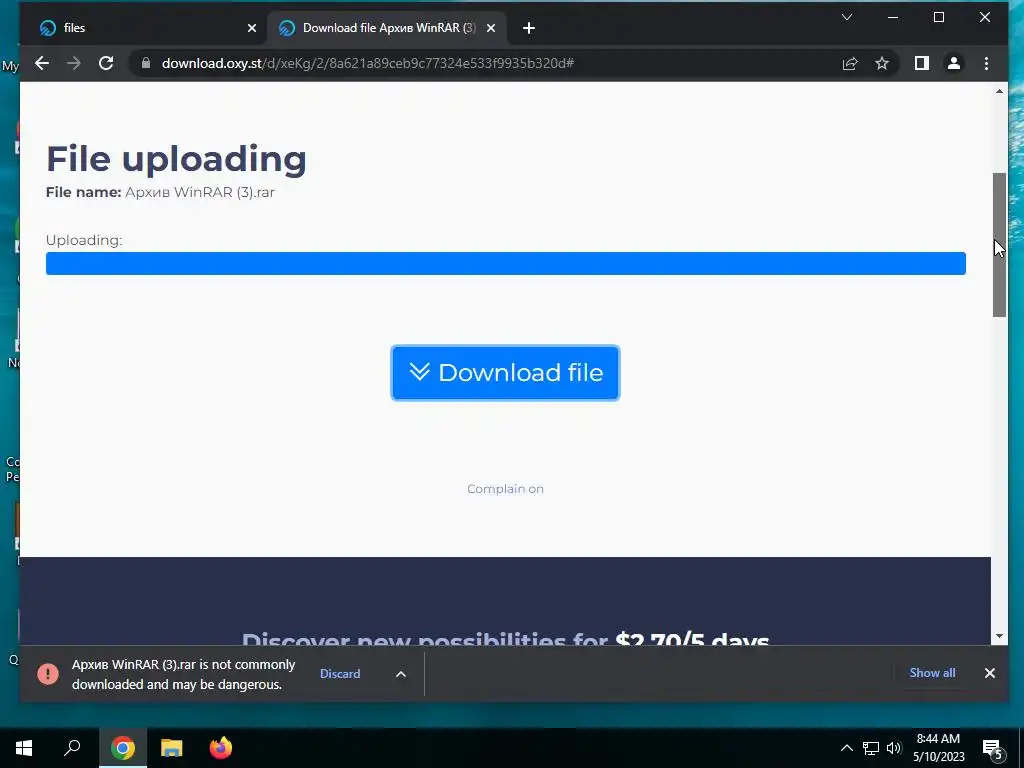
Task: Click the red download warning icon
Action: tap(48, 674)
